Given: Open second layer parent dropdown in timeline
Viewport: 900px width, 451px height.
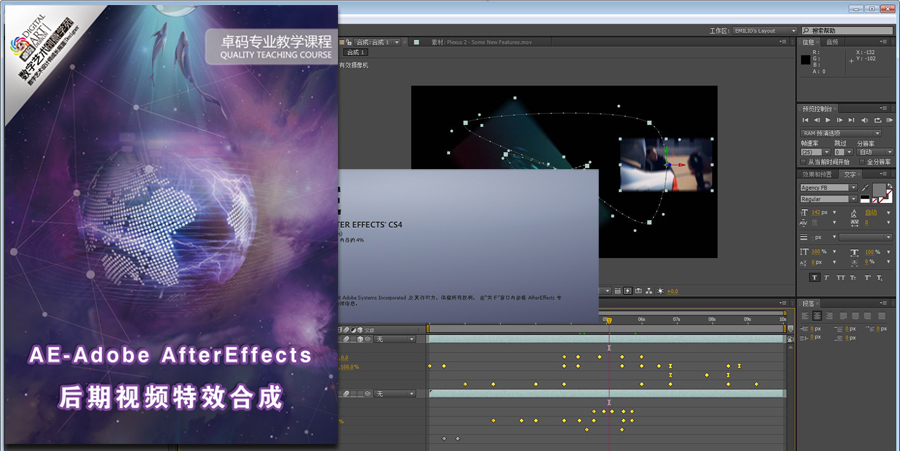Looking at the screenshot, I should tap(394, 394).
